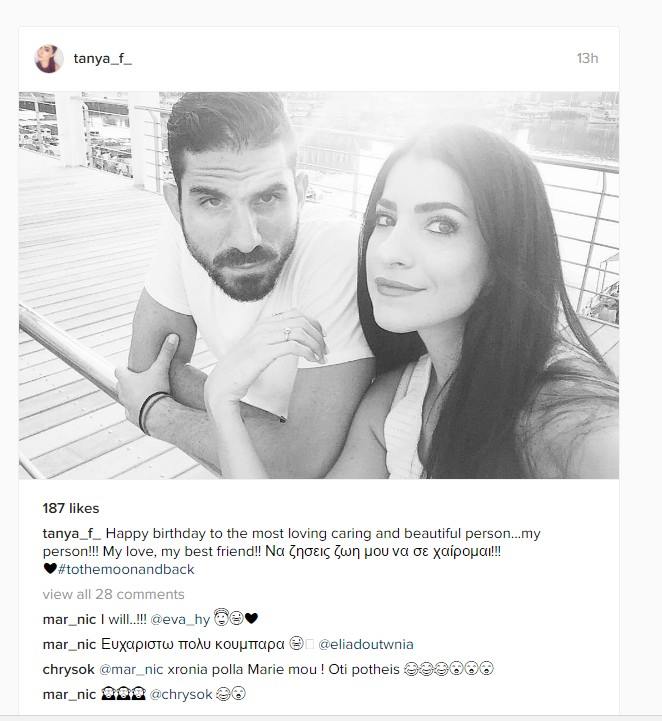Select the monkey emojis in last comment
This screenshot has width=662, height=721.
[123, 694]
